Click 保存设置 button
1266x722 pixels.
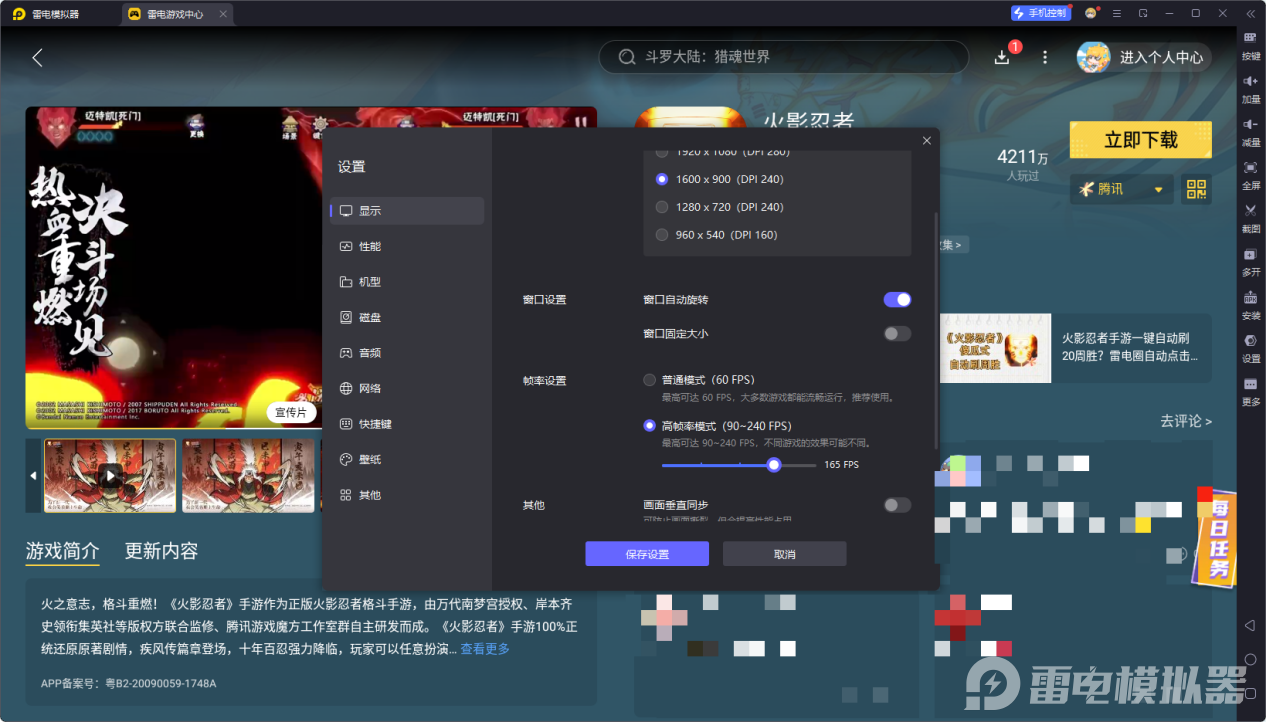[647, 554]
